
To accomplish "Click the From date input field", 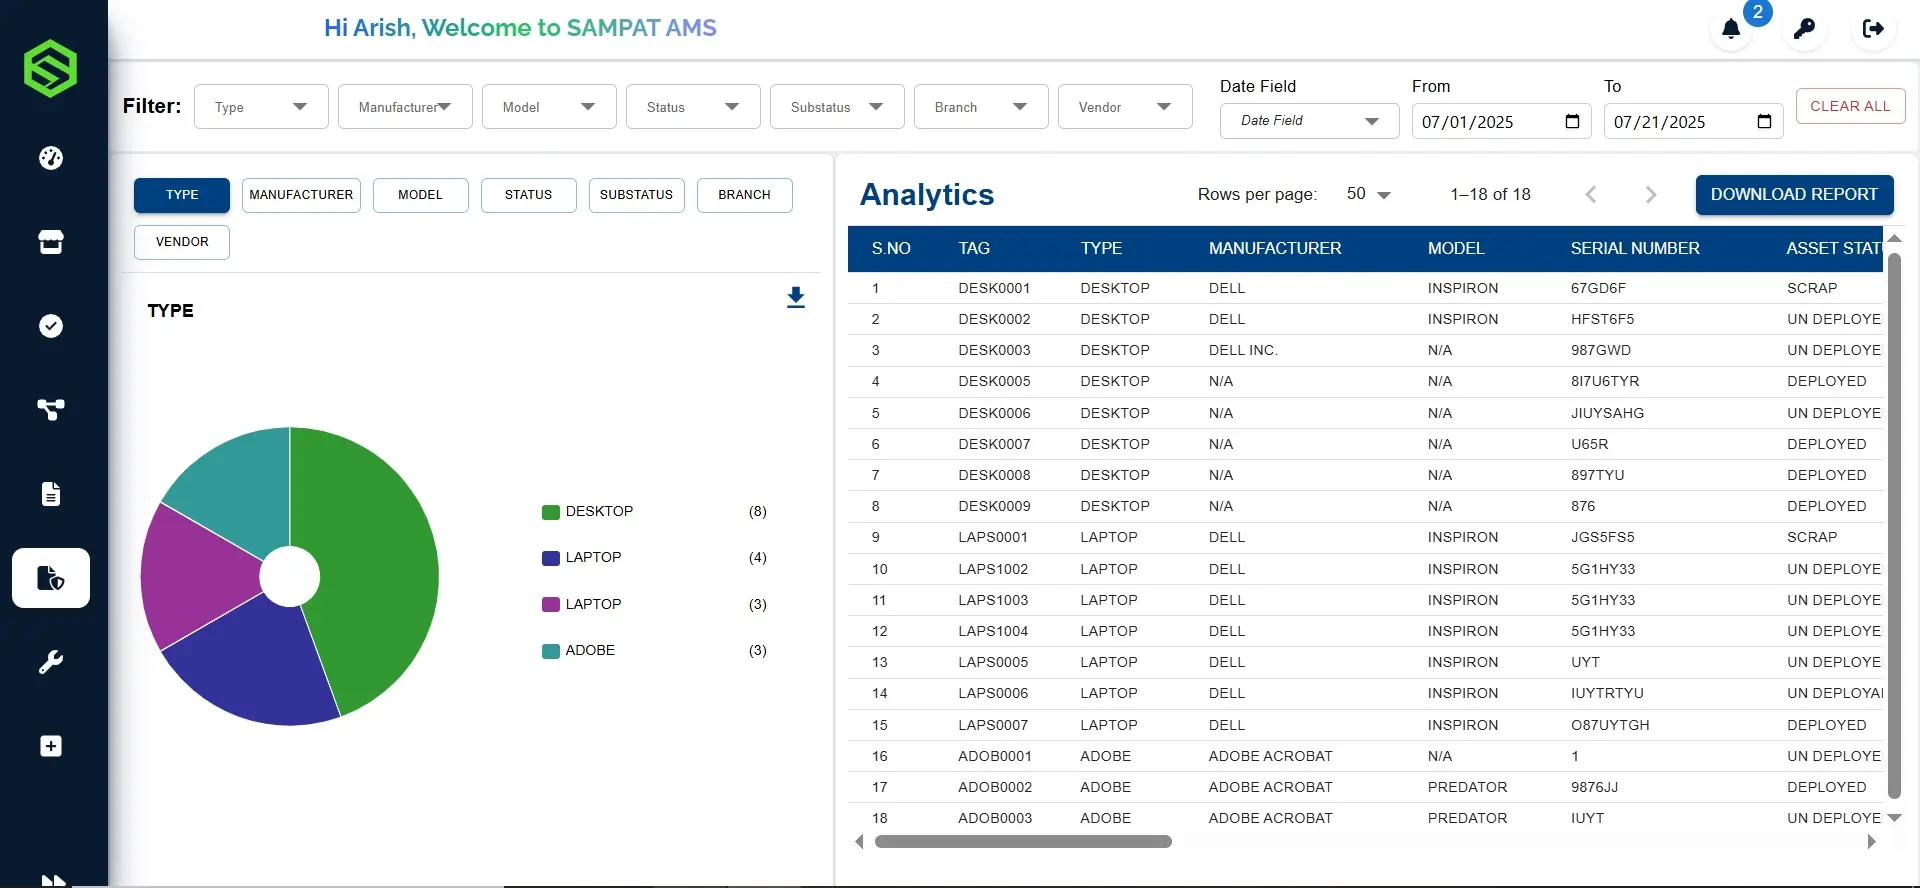I will pyautogui.click(x=1490, y=122).
